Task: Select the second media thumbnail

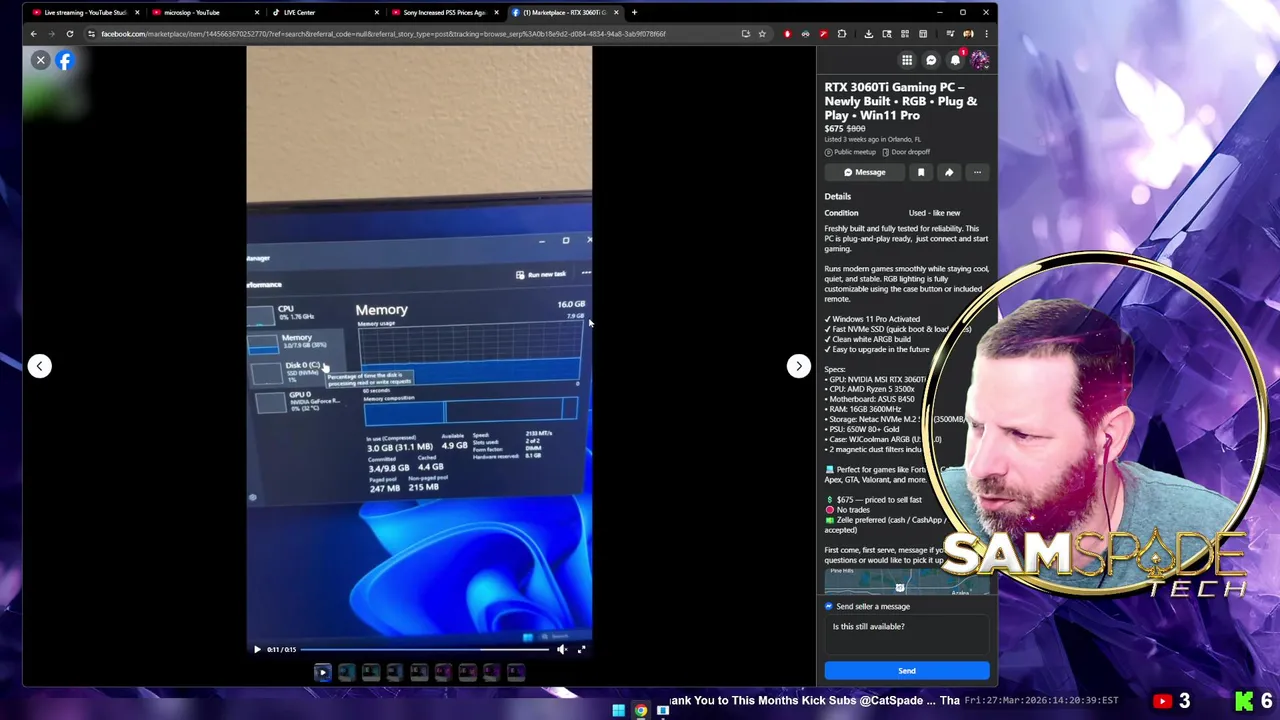Action: (x=346, y=673)
